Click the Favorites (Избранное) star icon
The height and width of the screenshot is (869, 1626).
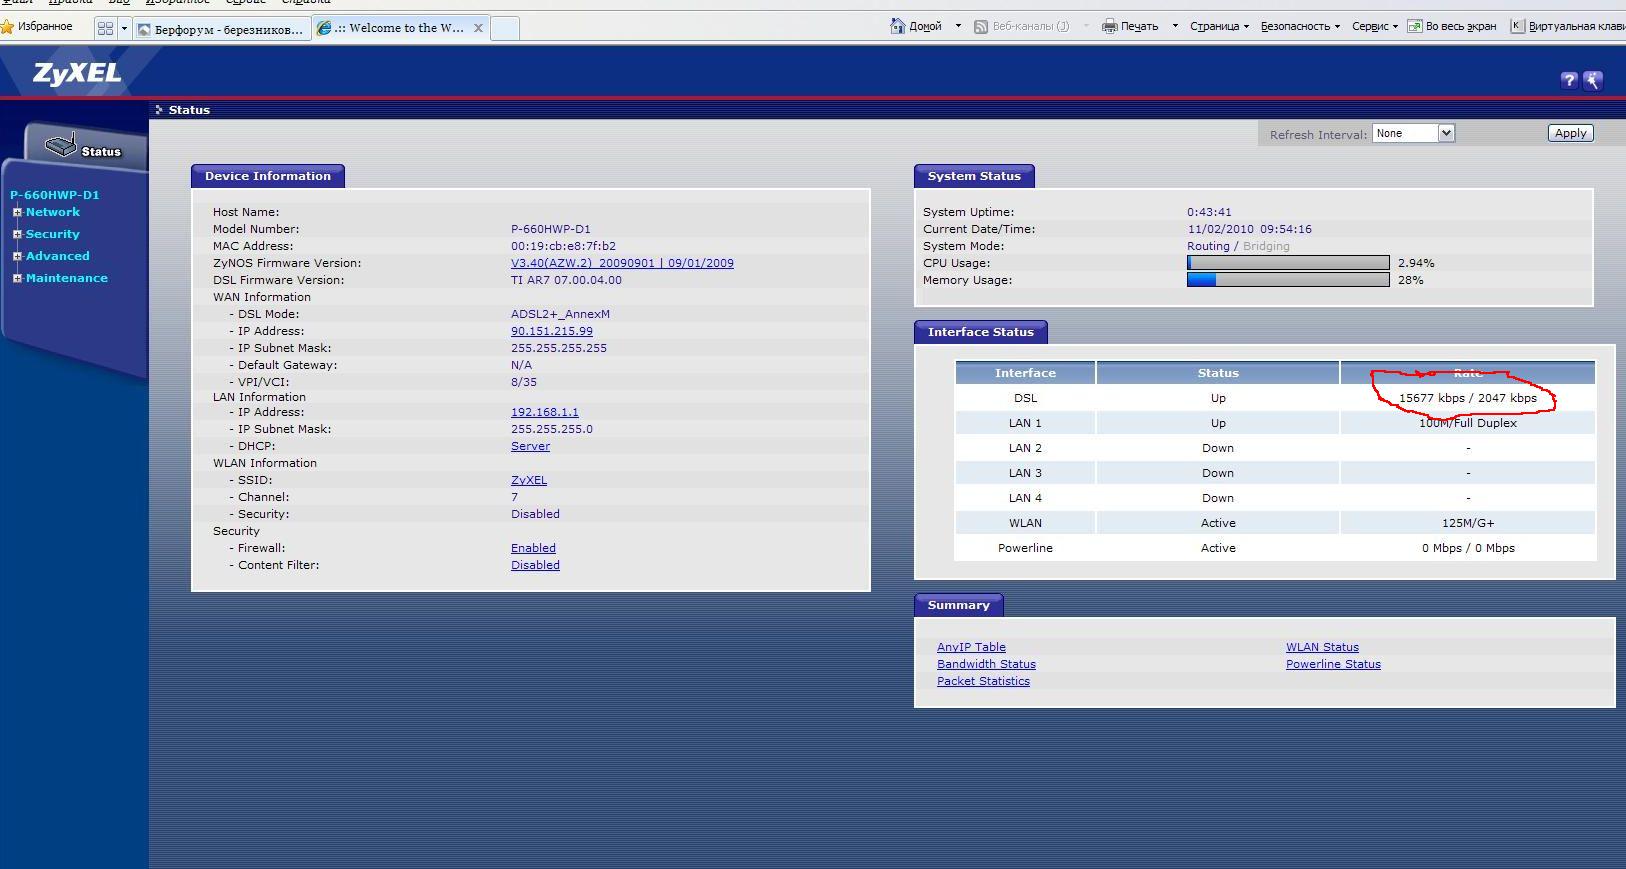[x=8, y=26]
